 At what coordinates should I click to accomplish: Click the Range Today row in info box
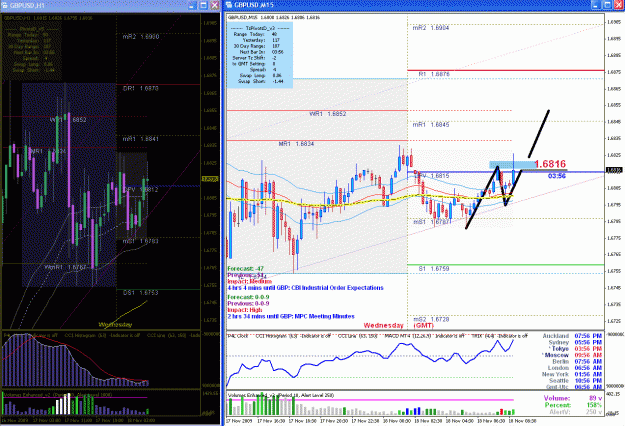[x=256, y=34]
